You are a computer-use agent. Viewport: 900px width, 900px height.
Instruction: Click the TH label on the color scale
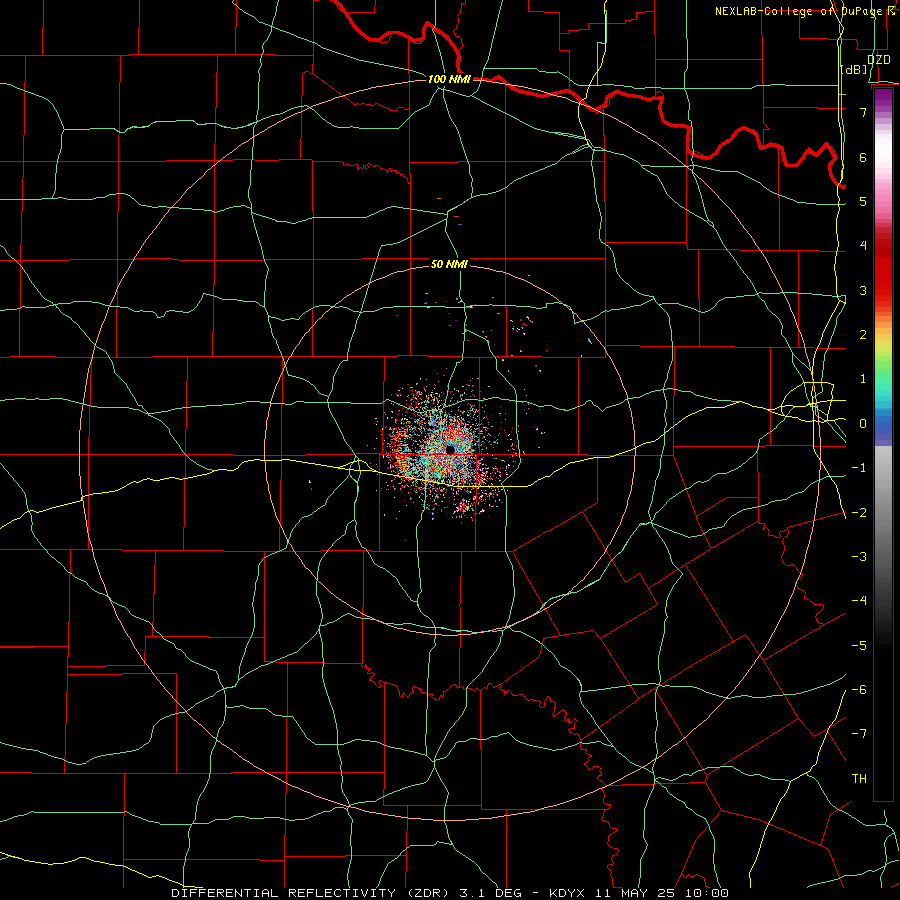click(x=859, y=778)
